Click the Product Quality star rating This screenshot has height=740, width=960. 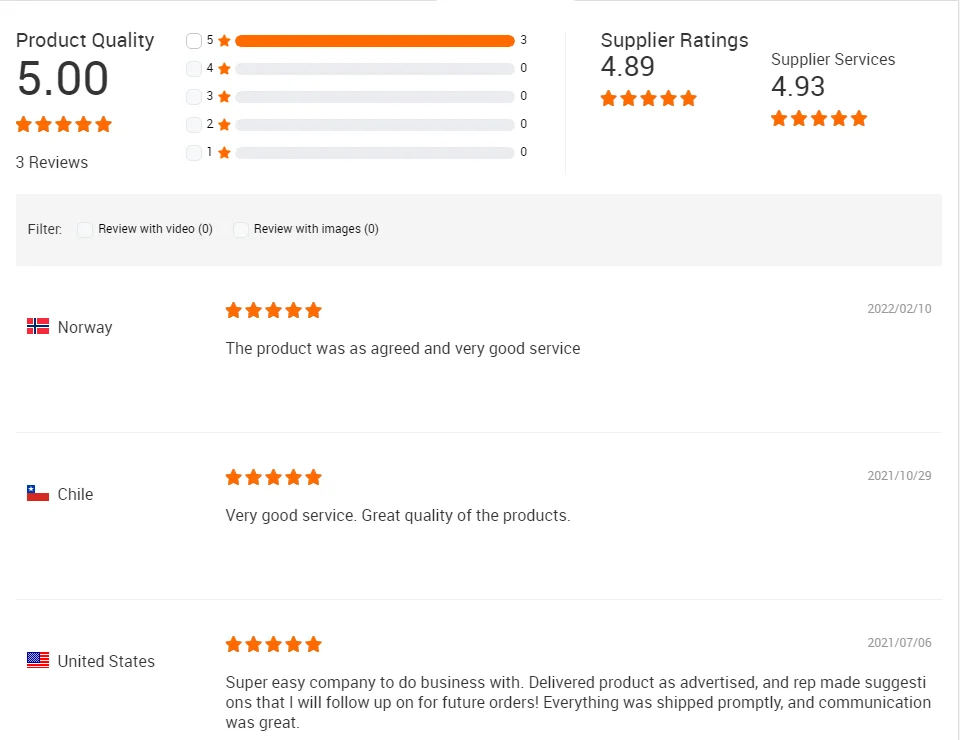click(x=63, y=125)
